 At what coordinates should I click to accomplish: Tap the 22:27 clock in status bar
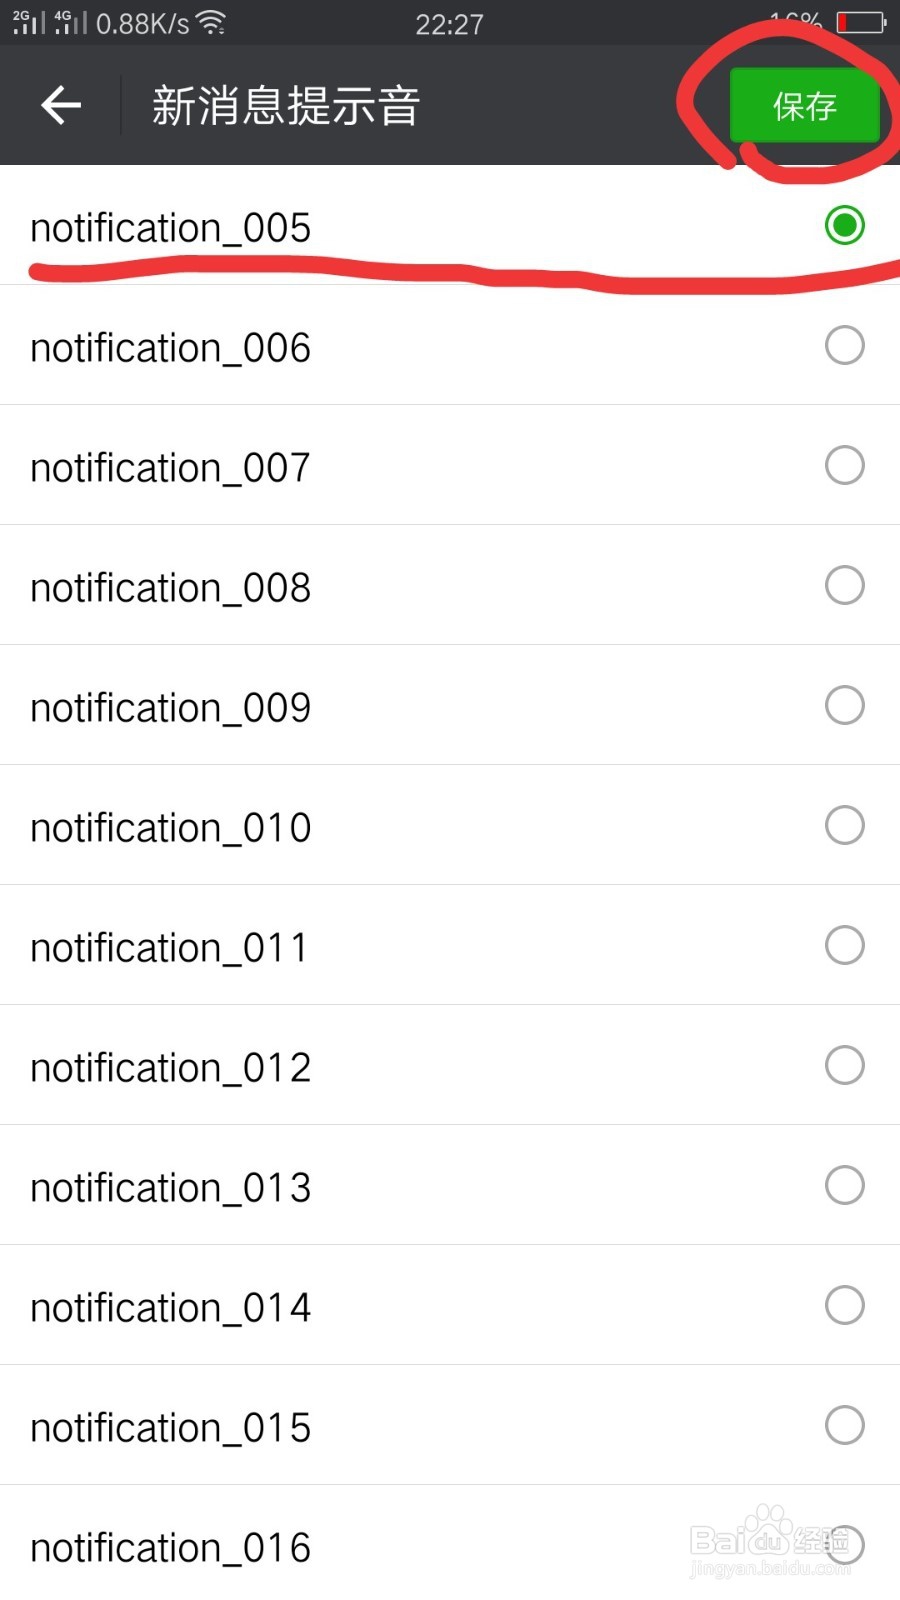coord(449,24)
